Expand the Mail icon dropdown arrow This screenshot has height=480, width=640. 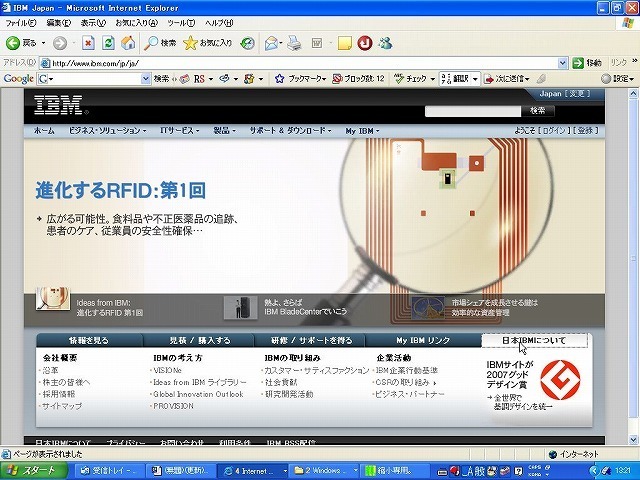click(281, 43)
